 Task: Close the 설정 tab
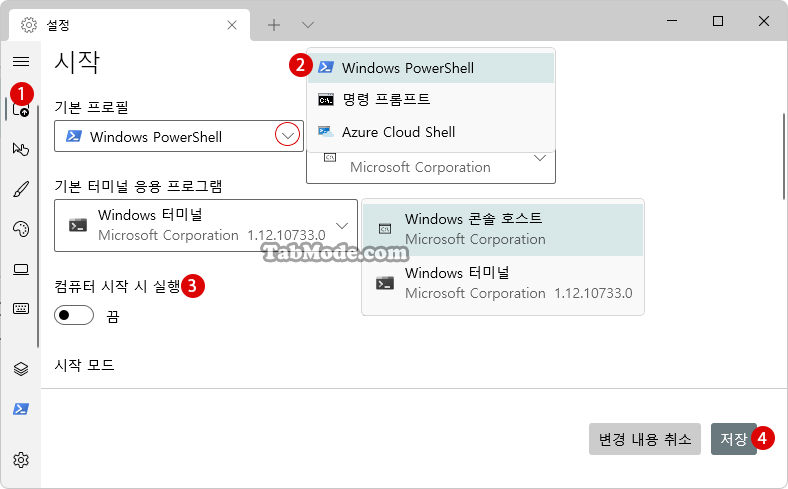pos(232,25)
